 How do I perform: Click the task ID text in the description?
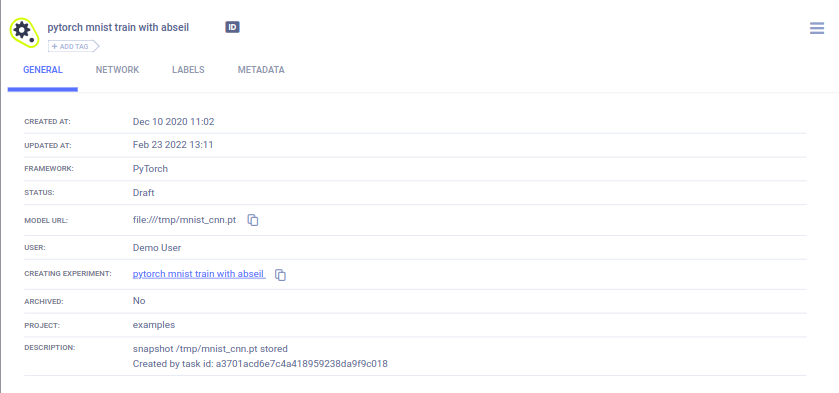[x=301, y=364]
